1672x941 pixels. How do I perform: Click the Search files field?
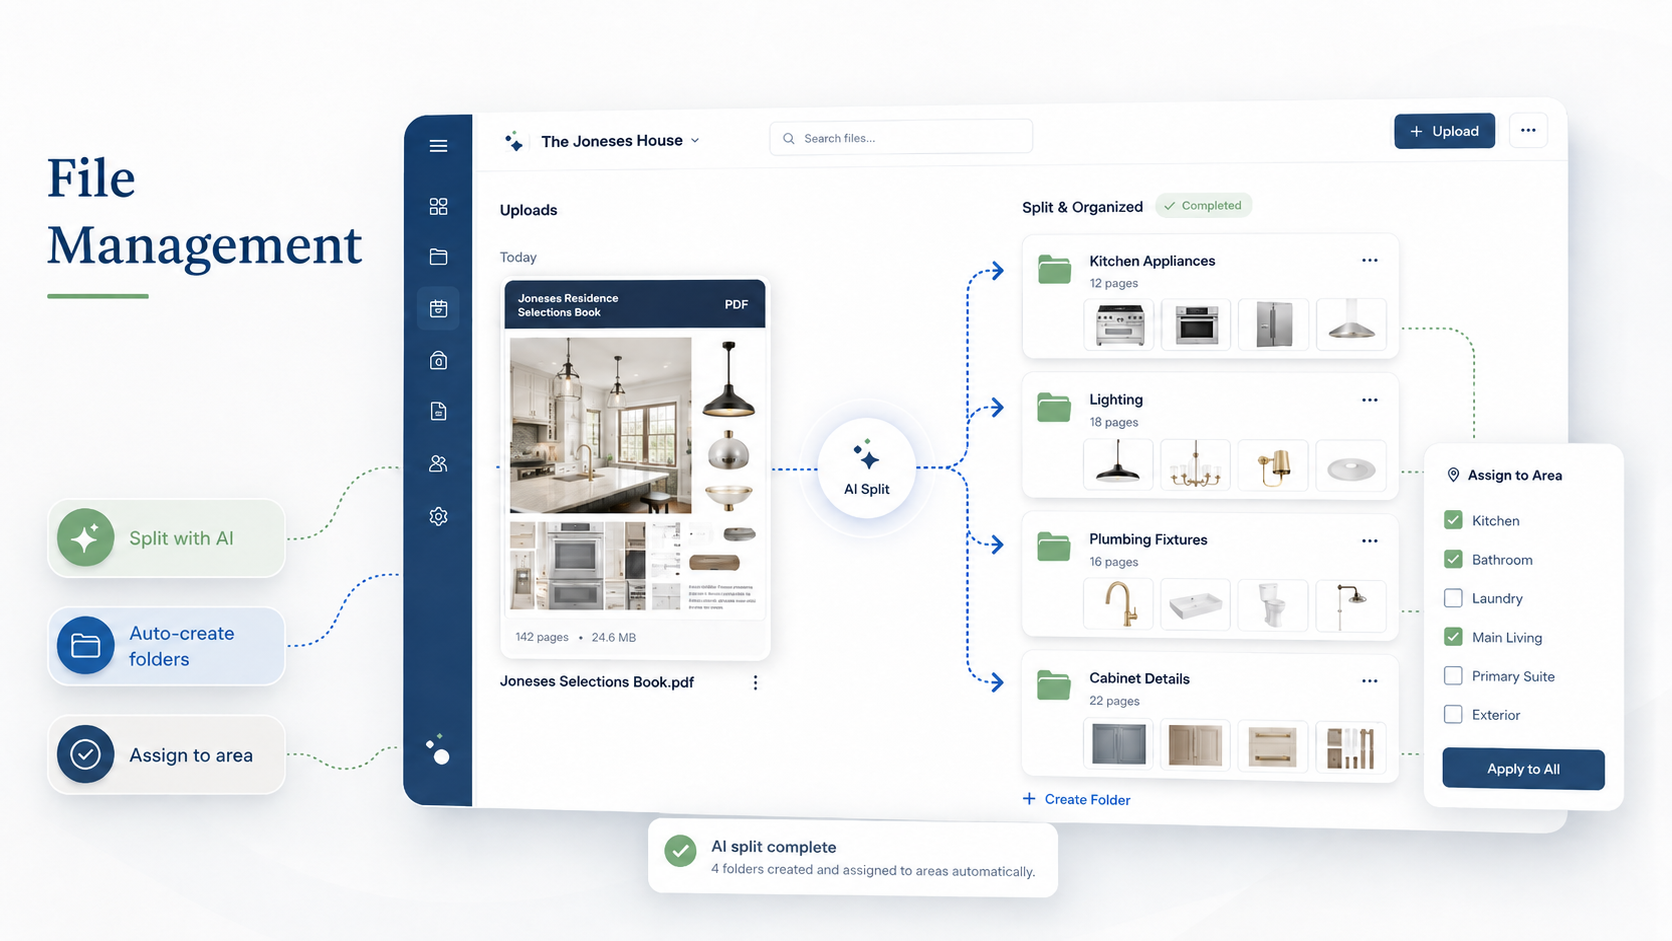click(x=901, y=138)
